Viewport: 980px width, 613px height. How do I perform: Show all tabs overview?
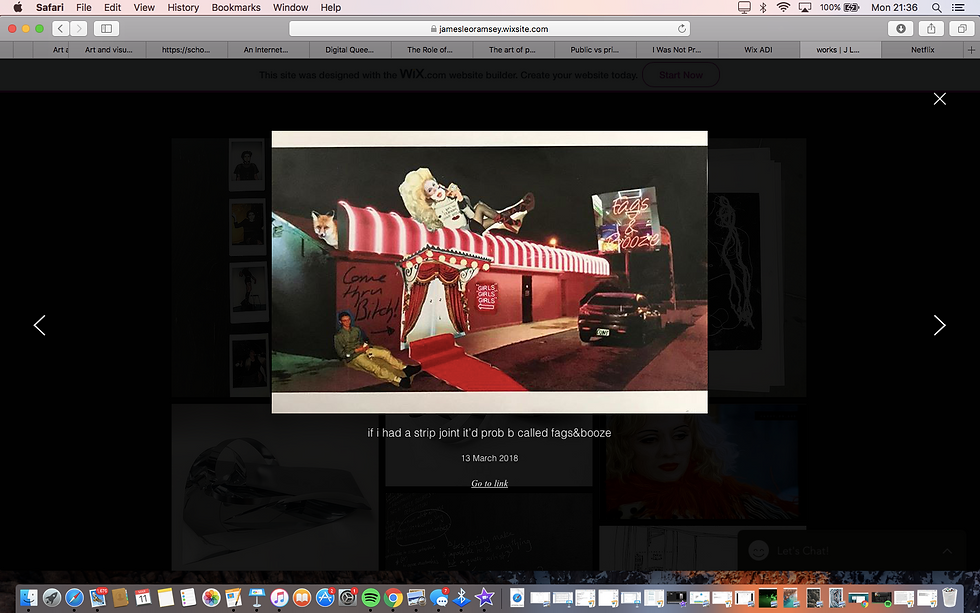pyautogui.click(x=962, y=29)
